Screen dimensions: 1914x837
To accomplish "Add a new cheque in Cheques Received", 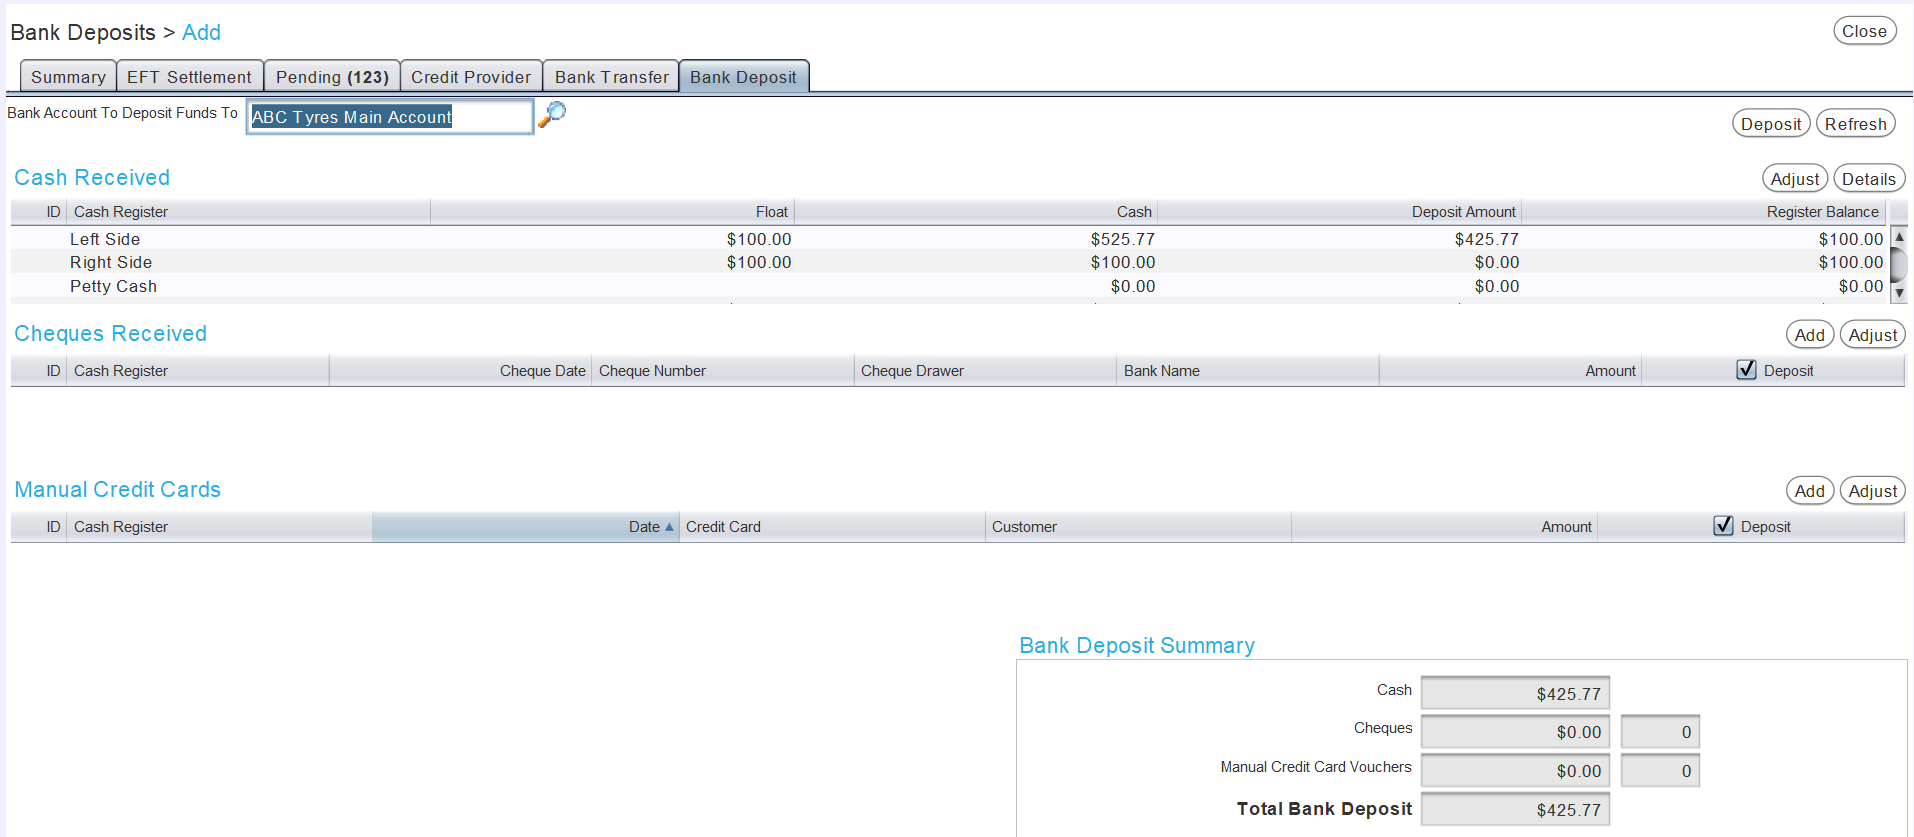I will pyautogui.click(x=1810, y=335).
